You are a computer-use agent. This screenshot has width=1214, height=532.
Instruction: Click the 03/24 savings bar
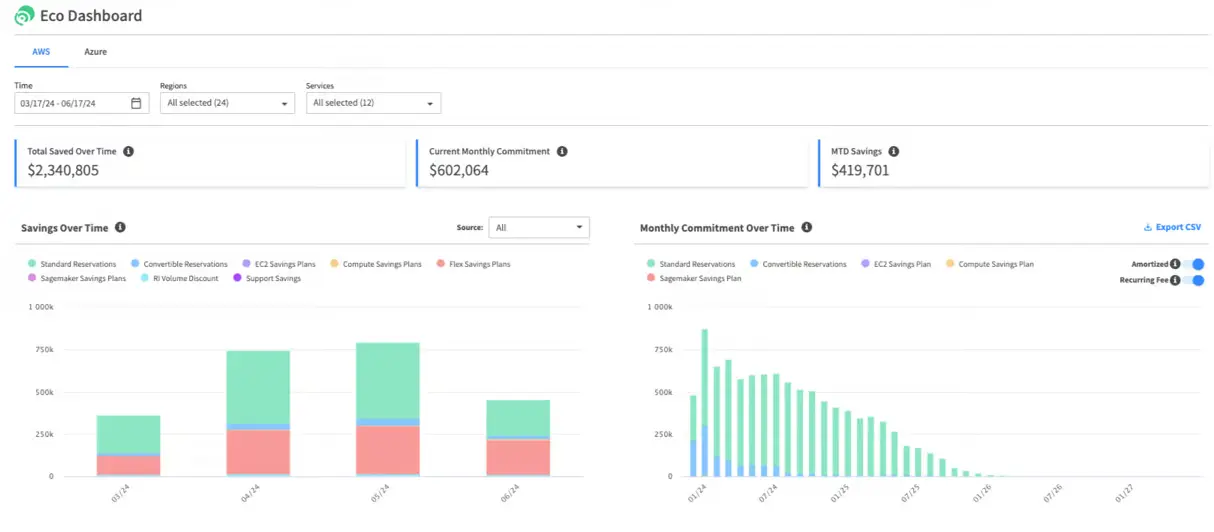[x=128, y=446]
